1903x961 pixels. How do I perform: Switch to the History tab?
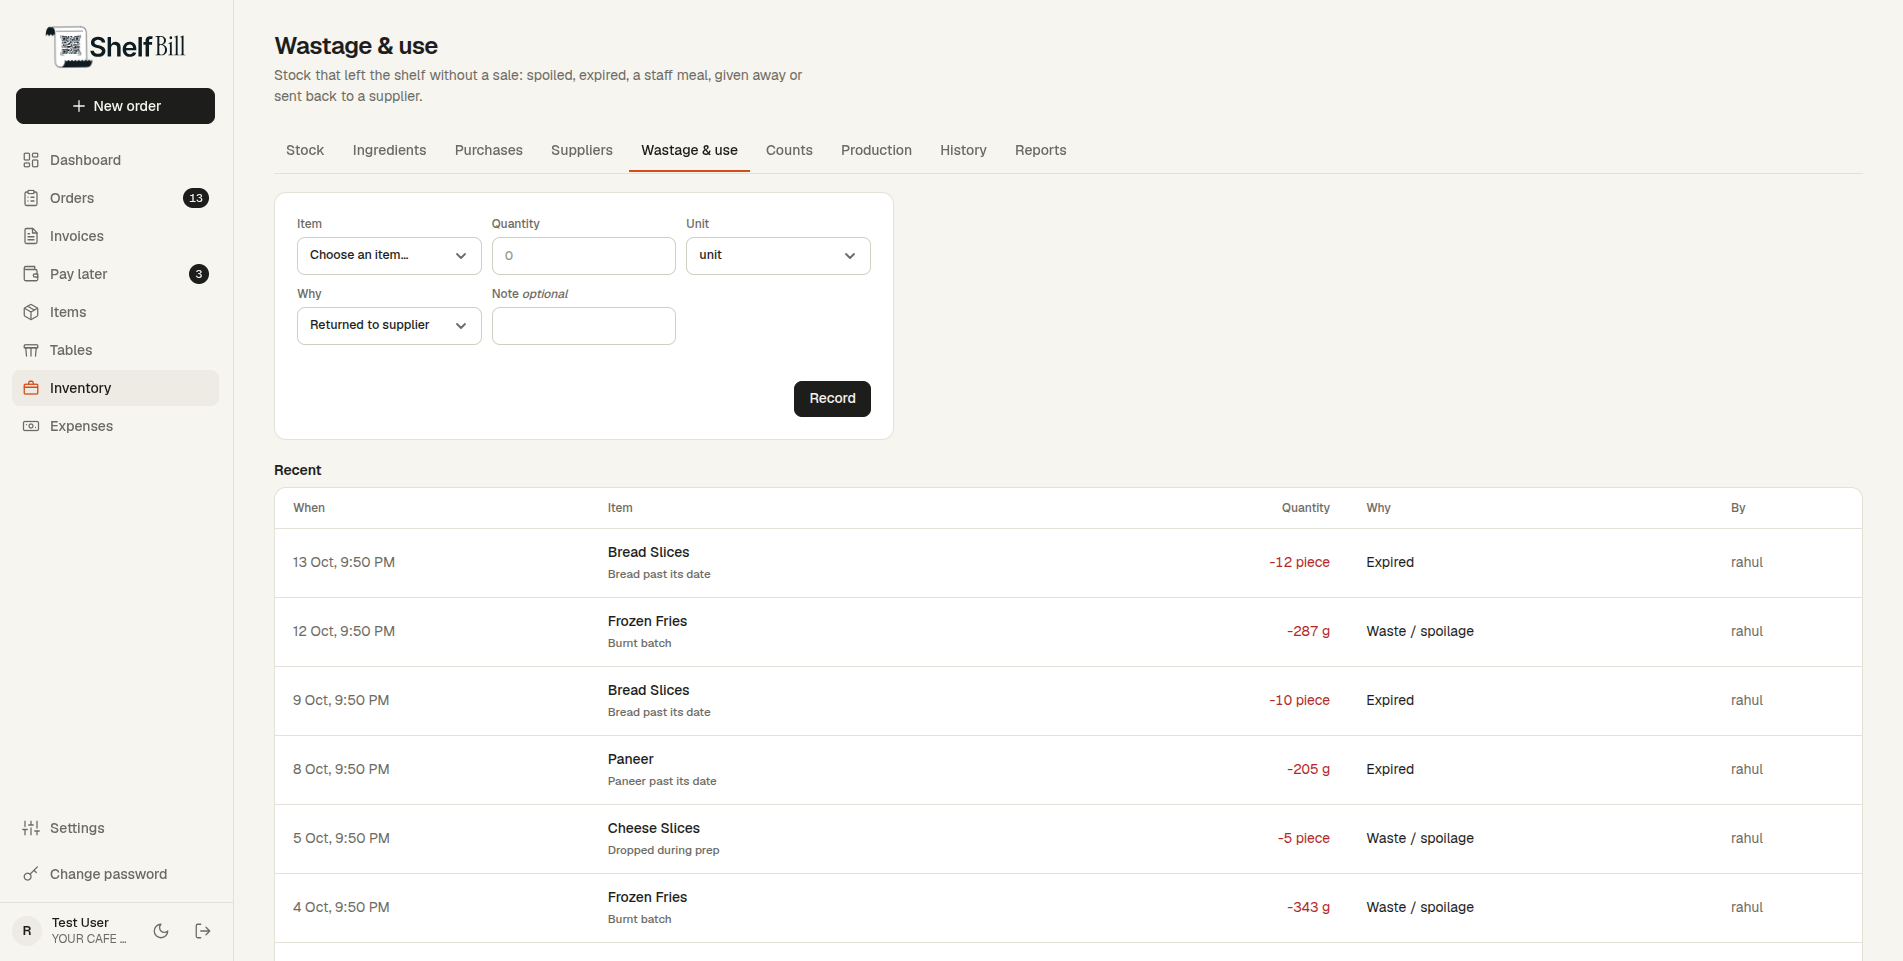click(963, 150)
